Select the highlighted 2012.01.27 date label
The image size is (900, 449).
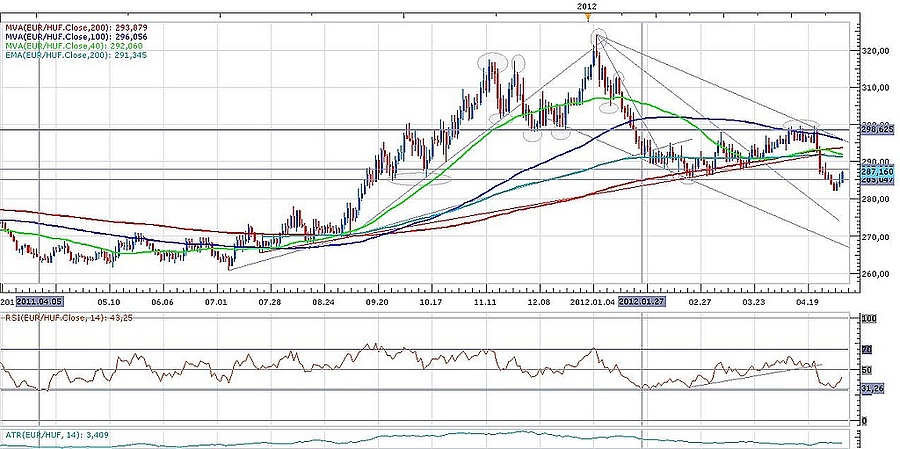point(643,300)
